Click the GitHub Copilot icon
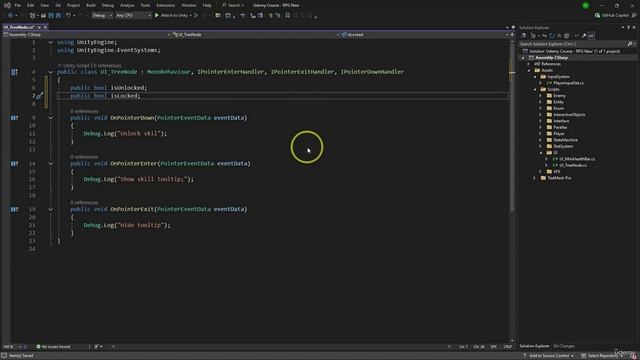640x360 pixels. [597, 16]
